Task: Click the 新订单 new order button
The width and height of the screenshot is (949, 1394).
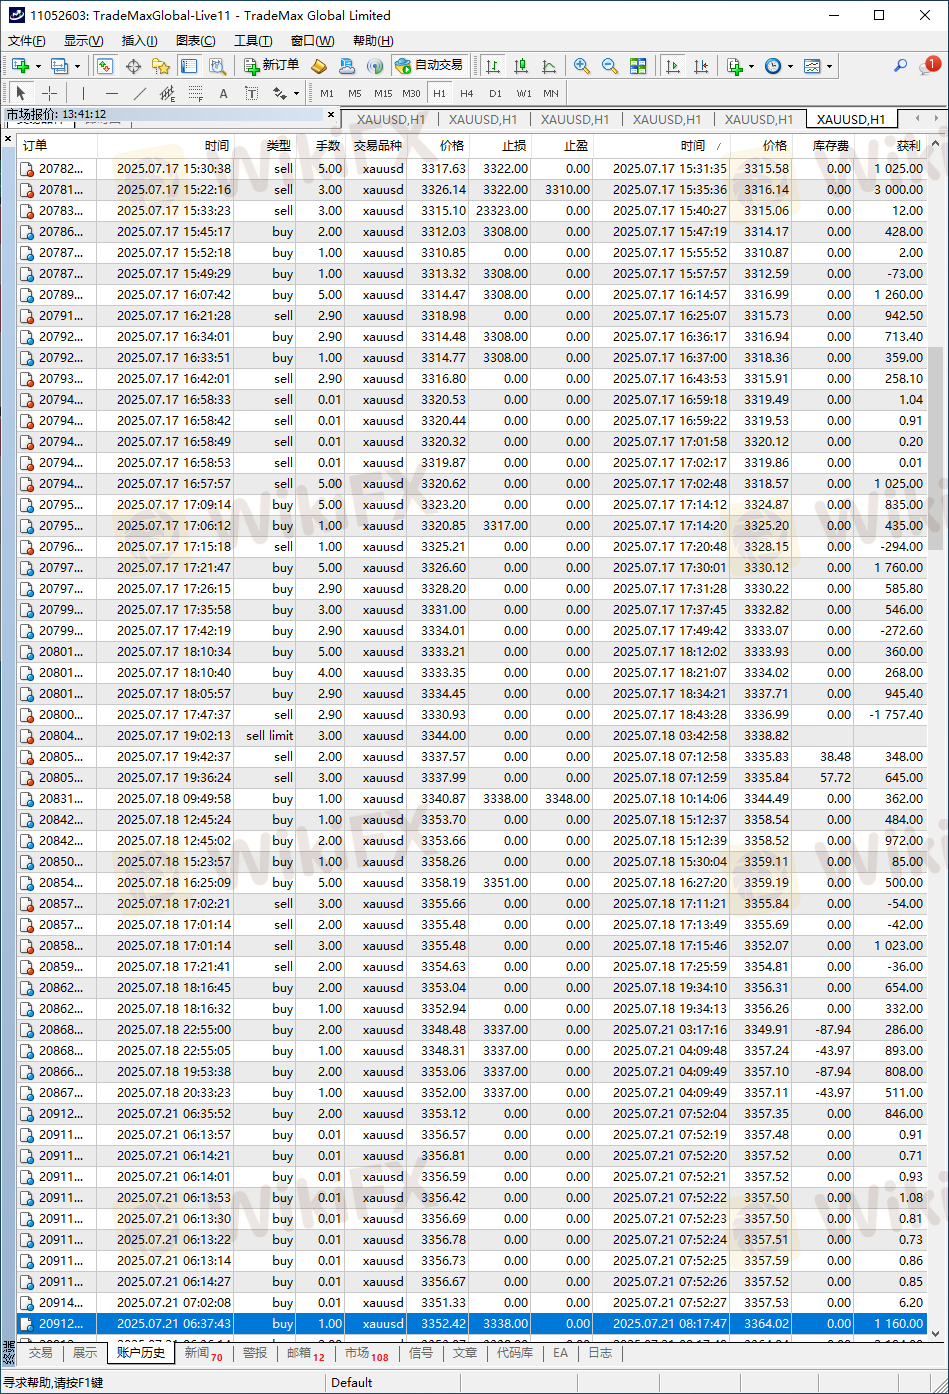Action: (x=272, y=66)
